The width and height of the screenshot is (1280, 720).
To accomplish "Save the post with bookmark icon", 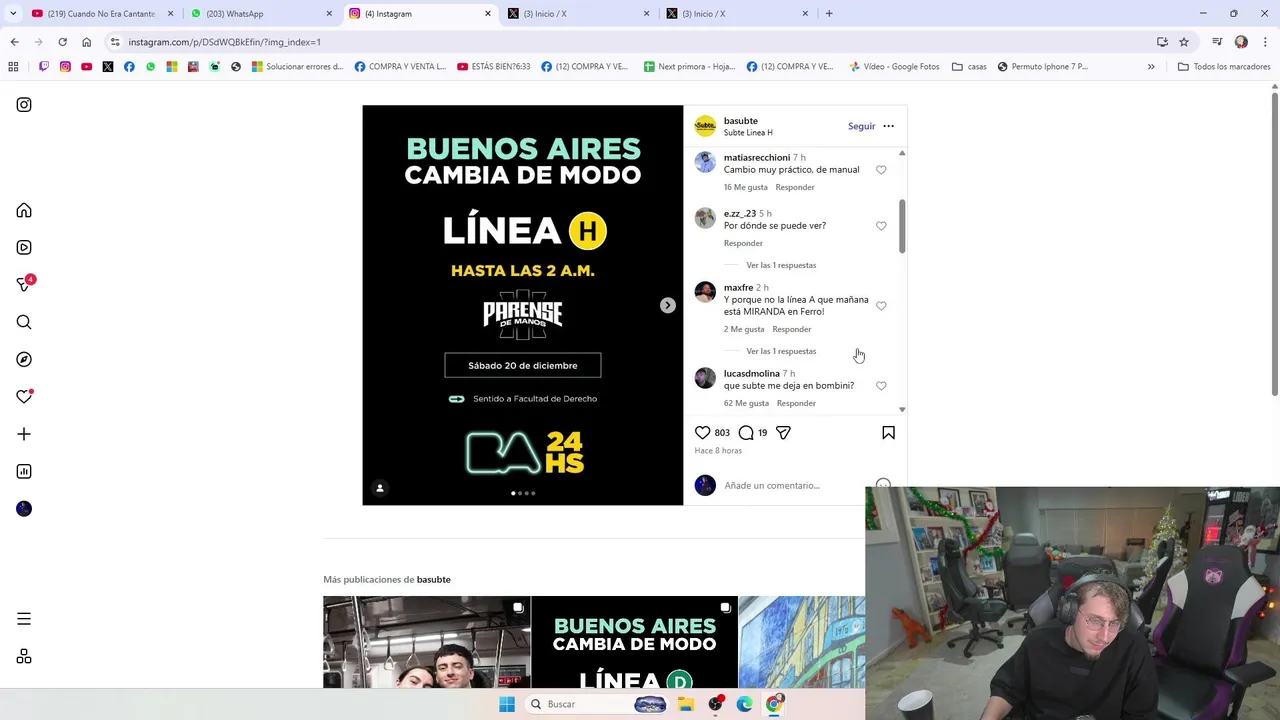I will [888, 433].
